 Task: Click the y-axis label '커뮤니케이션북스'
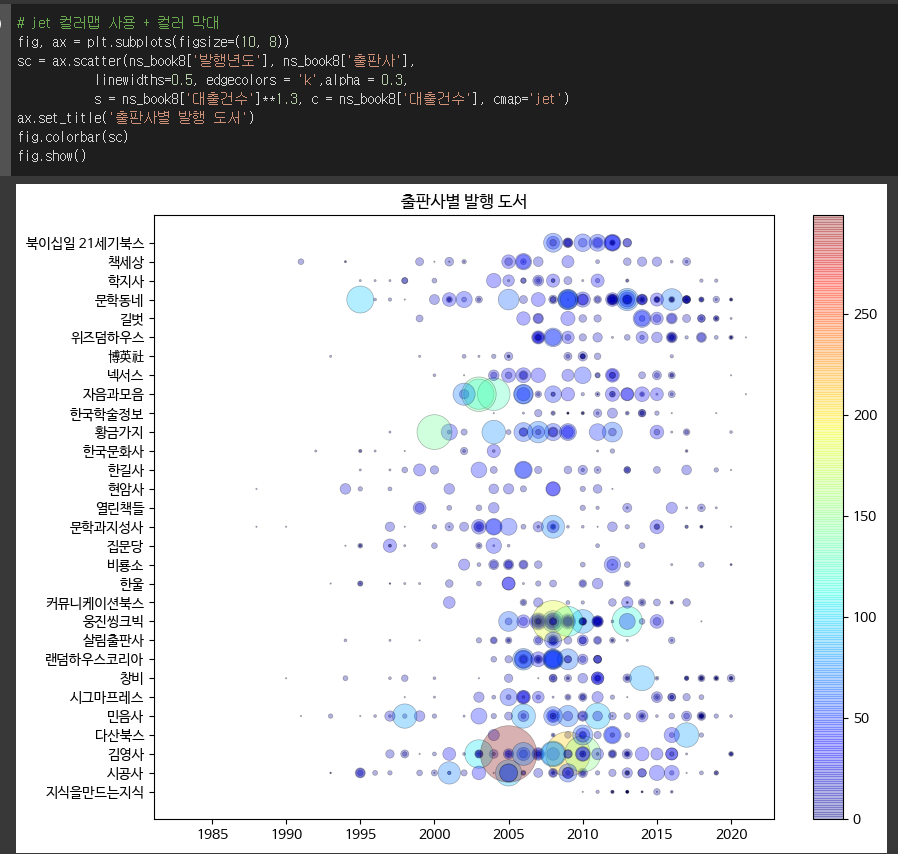pos(95,603)
